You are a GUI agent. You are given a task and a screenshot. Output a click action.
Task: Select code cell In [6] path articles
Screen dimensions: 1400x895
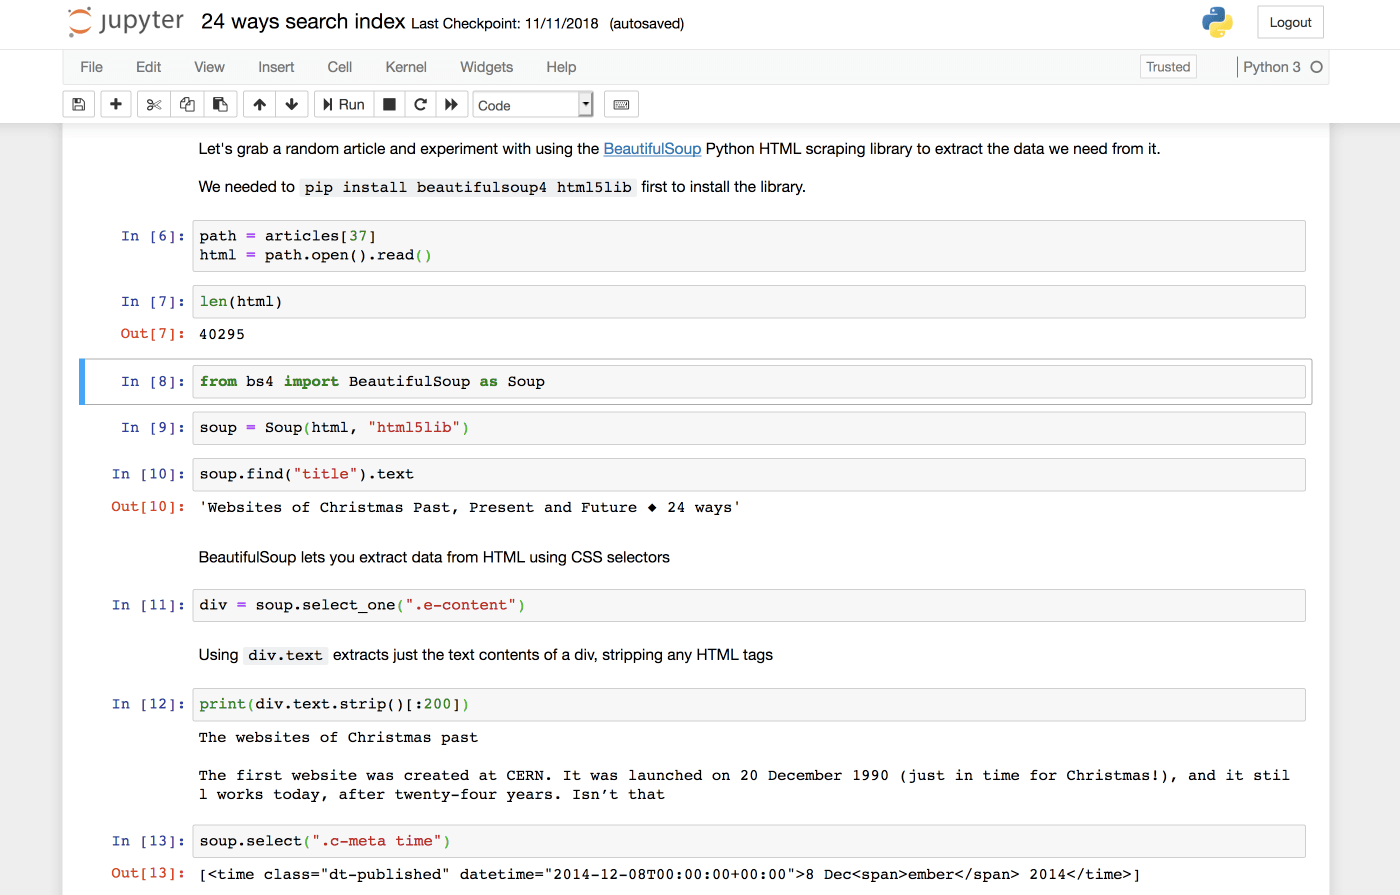pos(749,246)
